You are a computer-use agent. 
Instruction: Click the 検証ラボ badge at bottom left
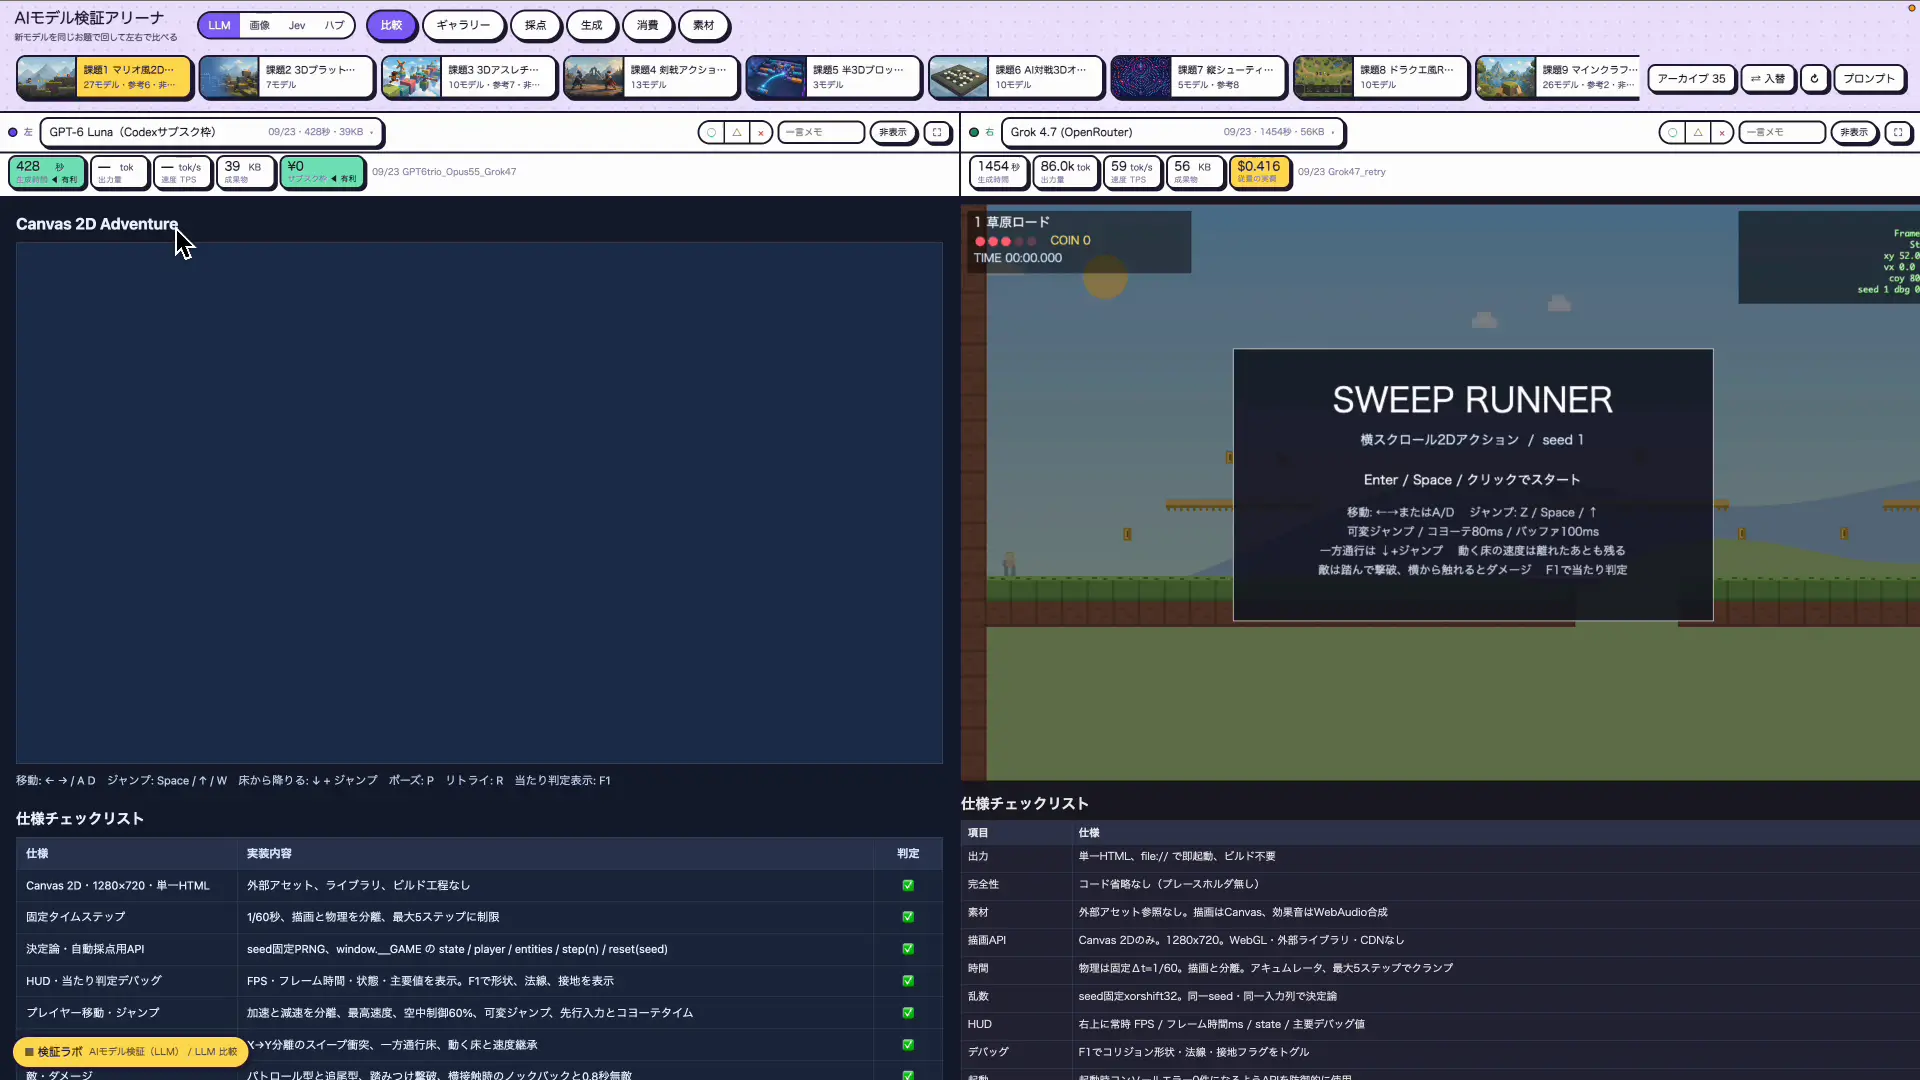click(x=130, y=1051)
